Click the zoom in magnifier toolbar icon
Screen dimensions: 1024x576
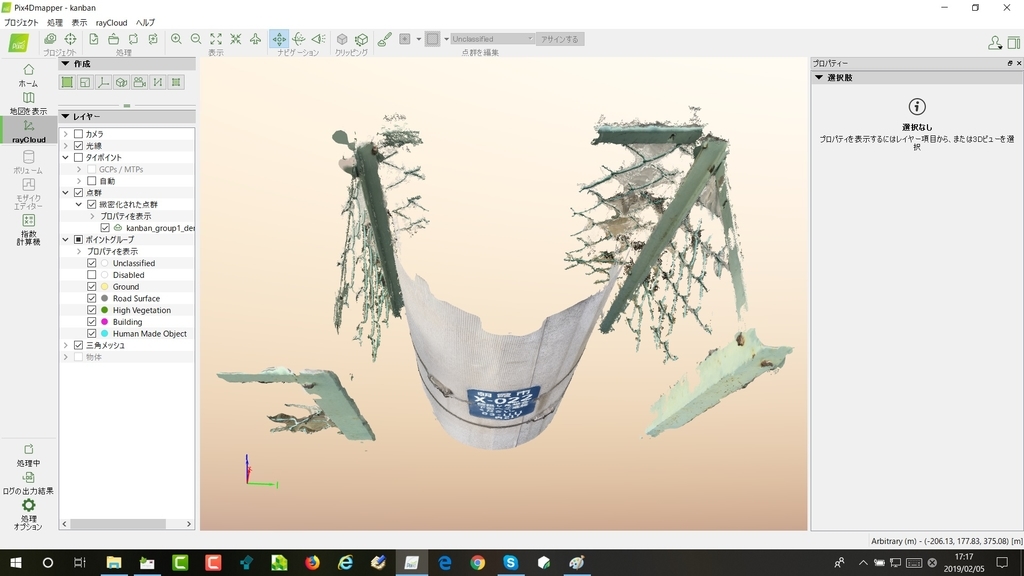point(176,39)
